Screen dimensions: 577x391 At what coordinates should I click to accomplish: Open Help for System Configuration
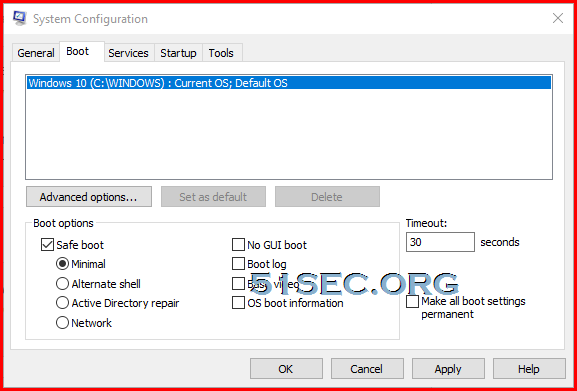point(529,369)
